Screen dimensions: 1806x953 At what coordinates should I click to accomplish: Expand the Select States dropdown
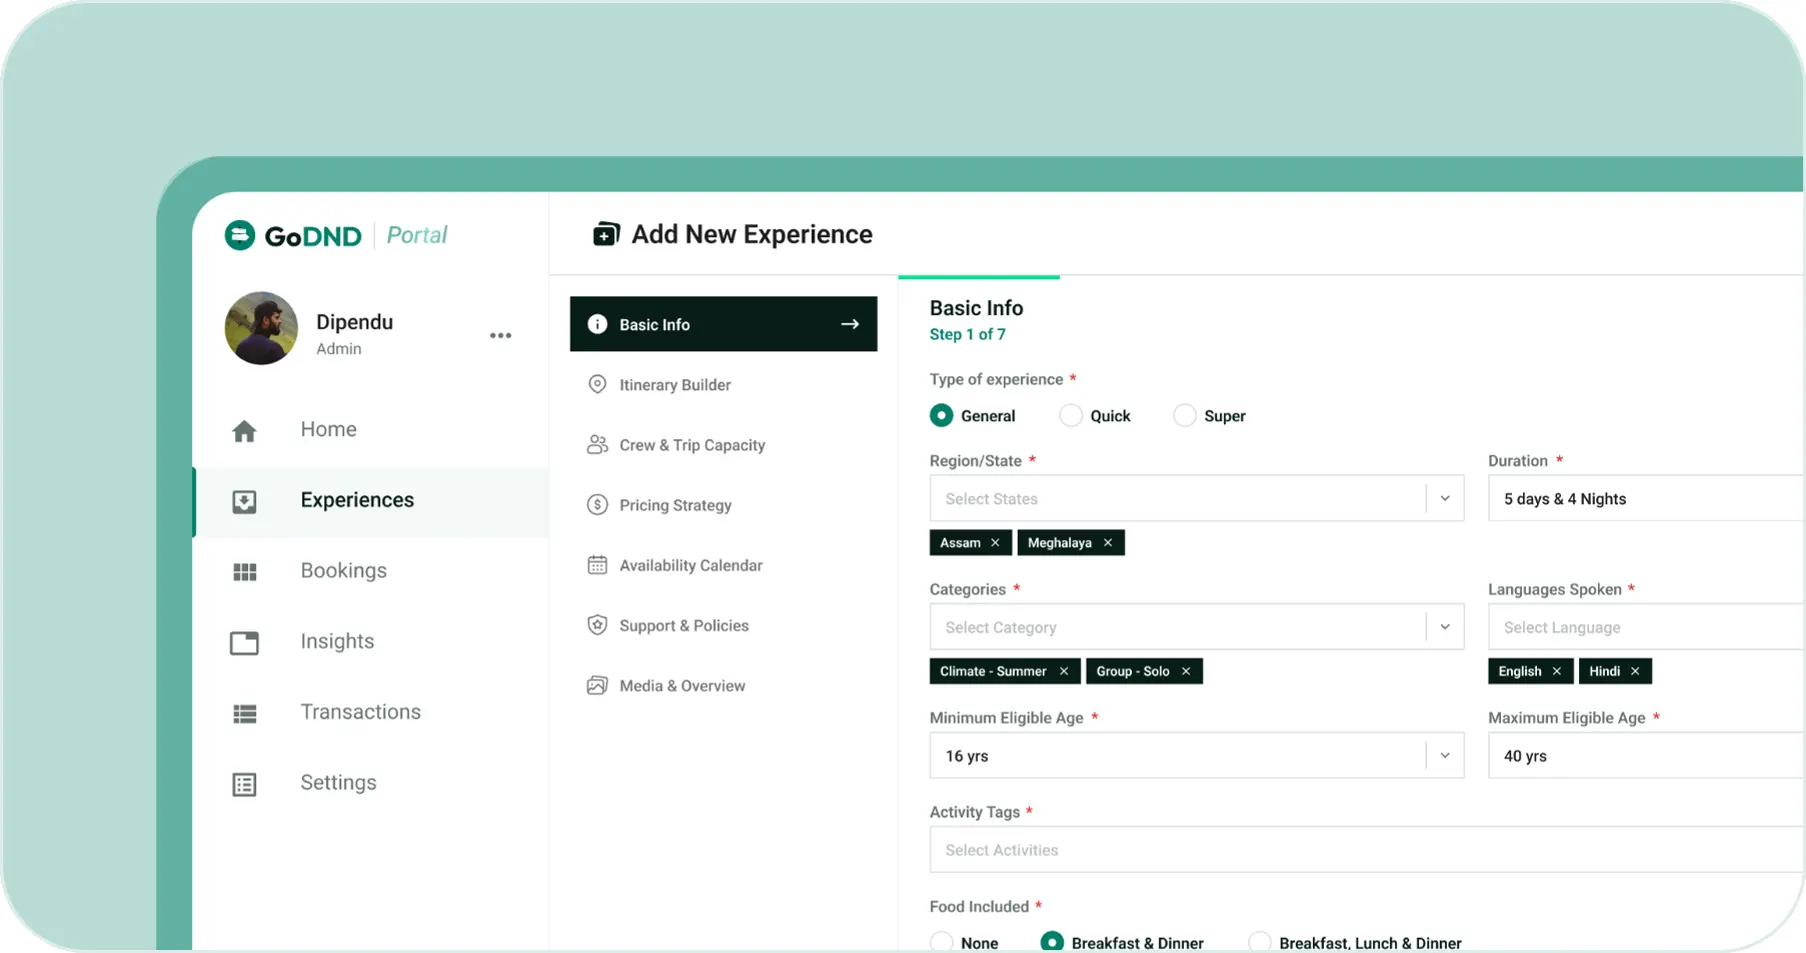1444,499
